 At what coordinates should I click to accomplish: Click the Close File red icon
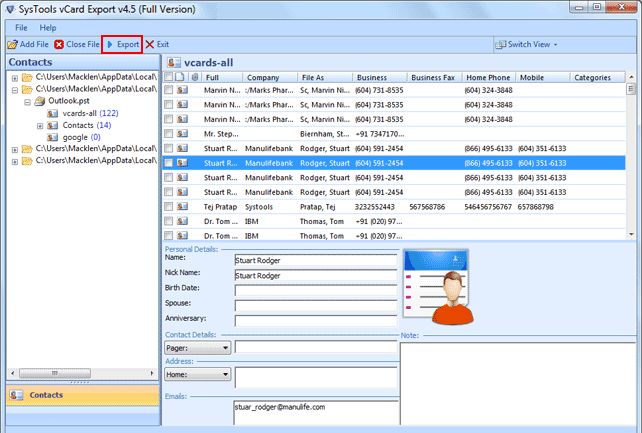tap(59, 44)
